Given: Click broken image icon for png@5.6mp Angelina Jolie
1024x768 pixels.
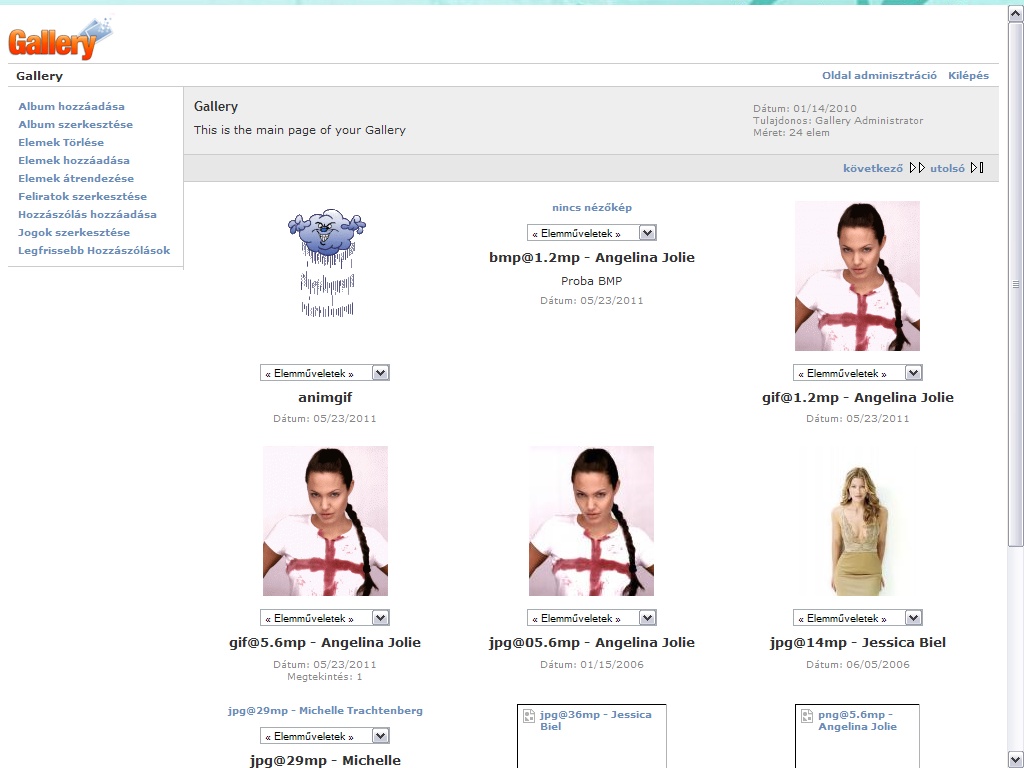Looking at the screenshot, I should (x=807, y=716).
